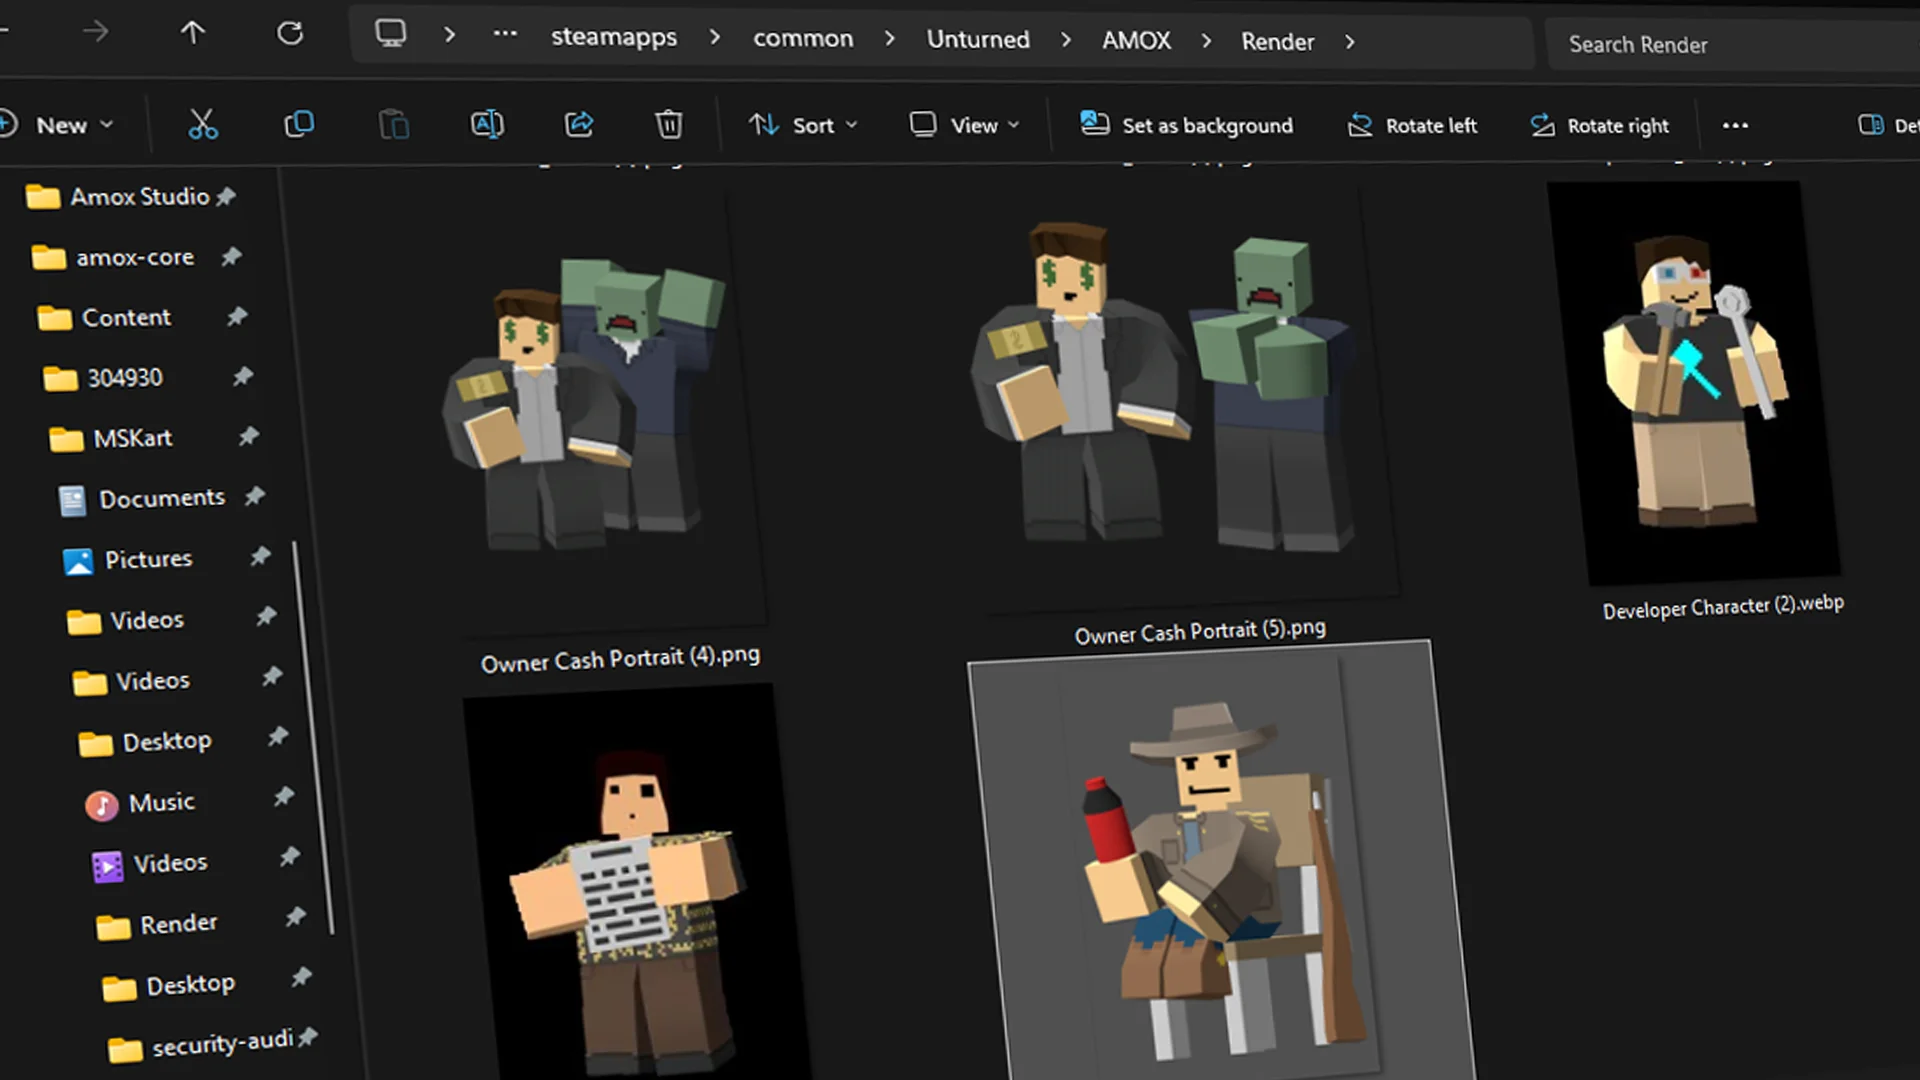The image size is (1920, 1080).
Task: Go forward with the right arrow
Action: (x=95, y=32)
